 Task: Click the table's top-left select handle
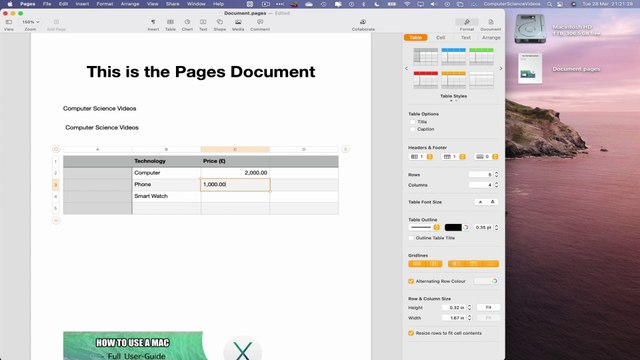tap(56, 149)
